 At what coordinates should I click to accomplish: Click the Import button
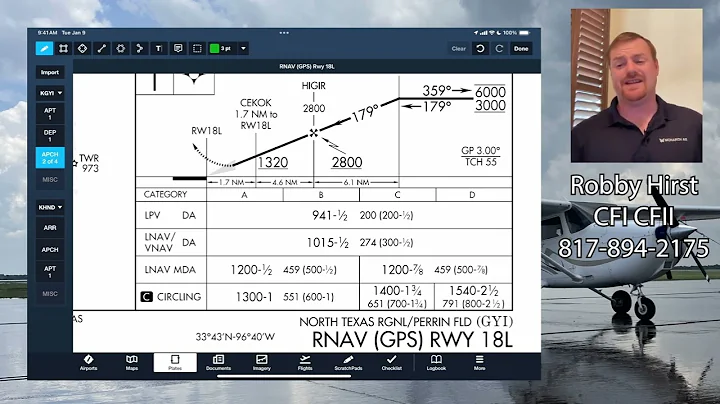(x=50, y=72)
